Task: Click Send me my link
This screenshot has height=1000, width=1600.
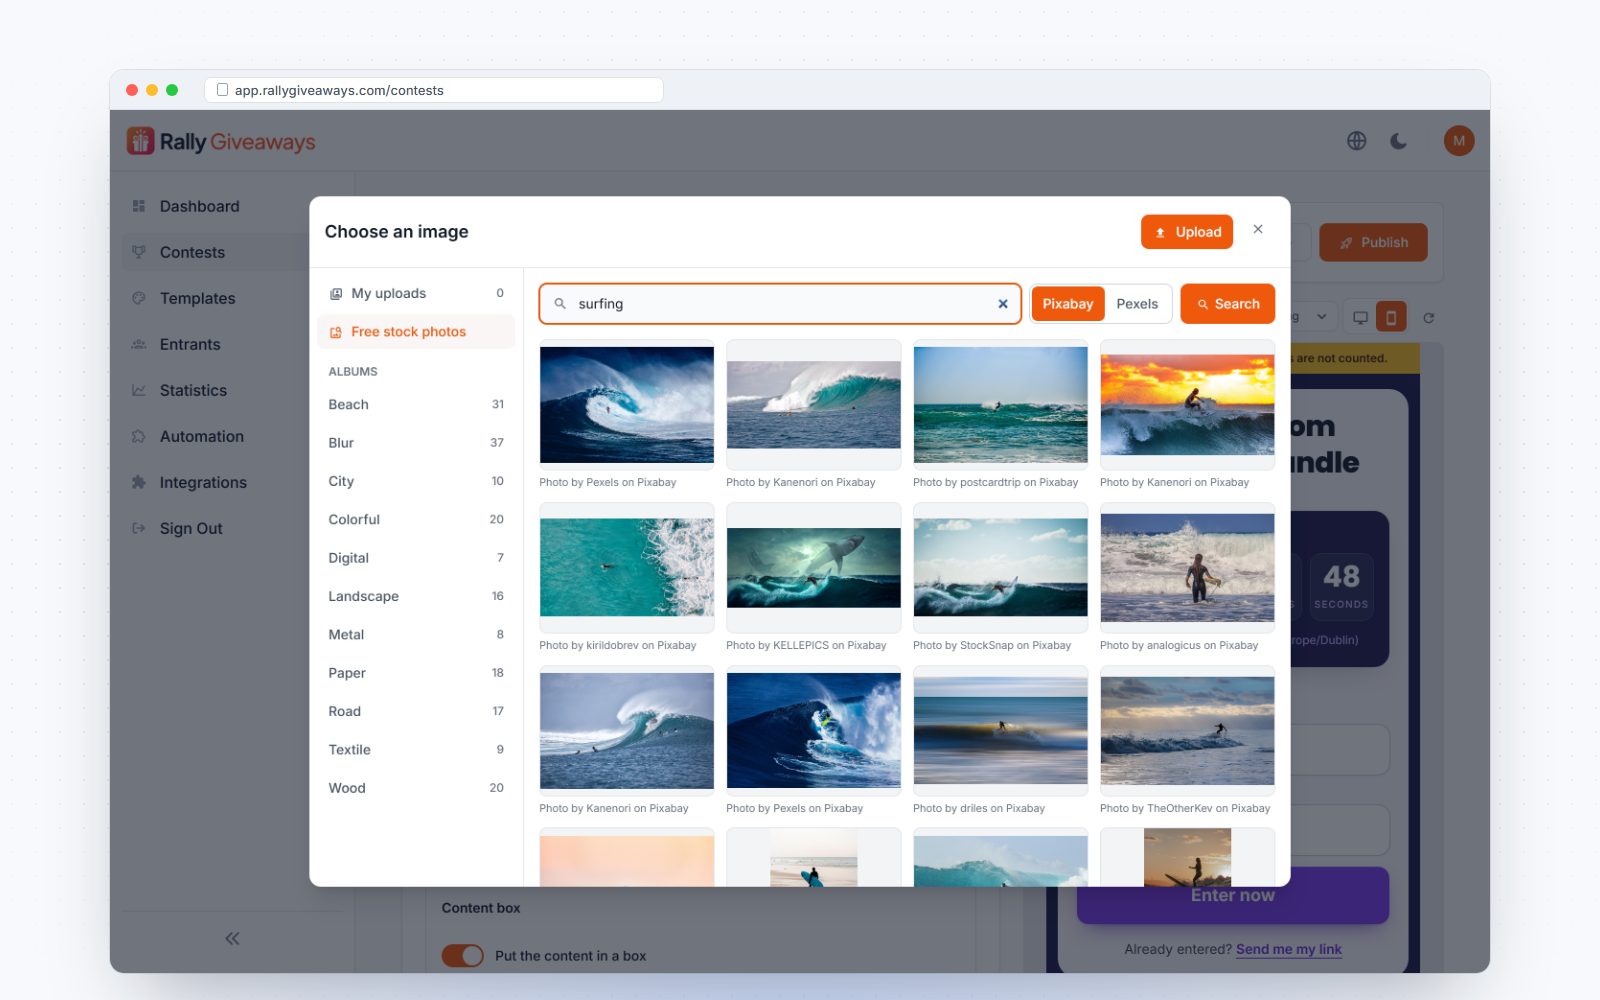Action: tap(1288, 949)
